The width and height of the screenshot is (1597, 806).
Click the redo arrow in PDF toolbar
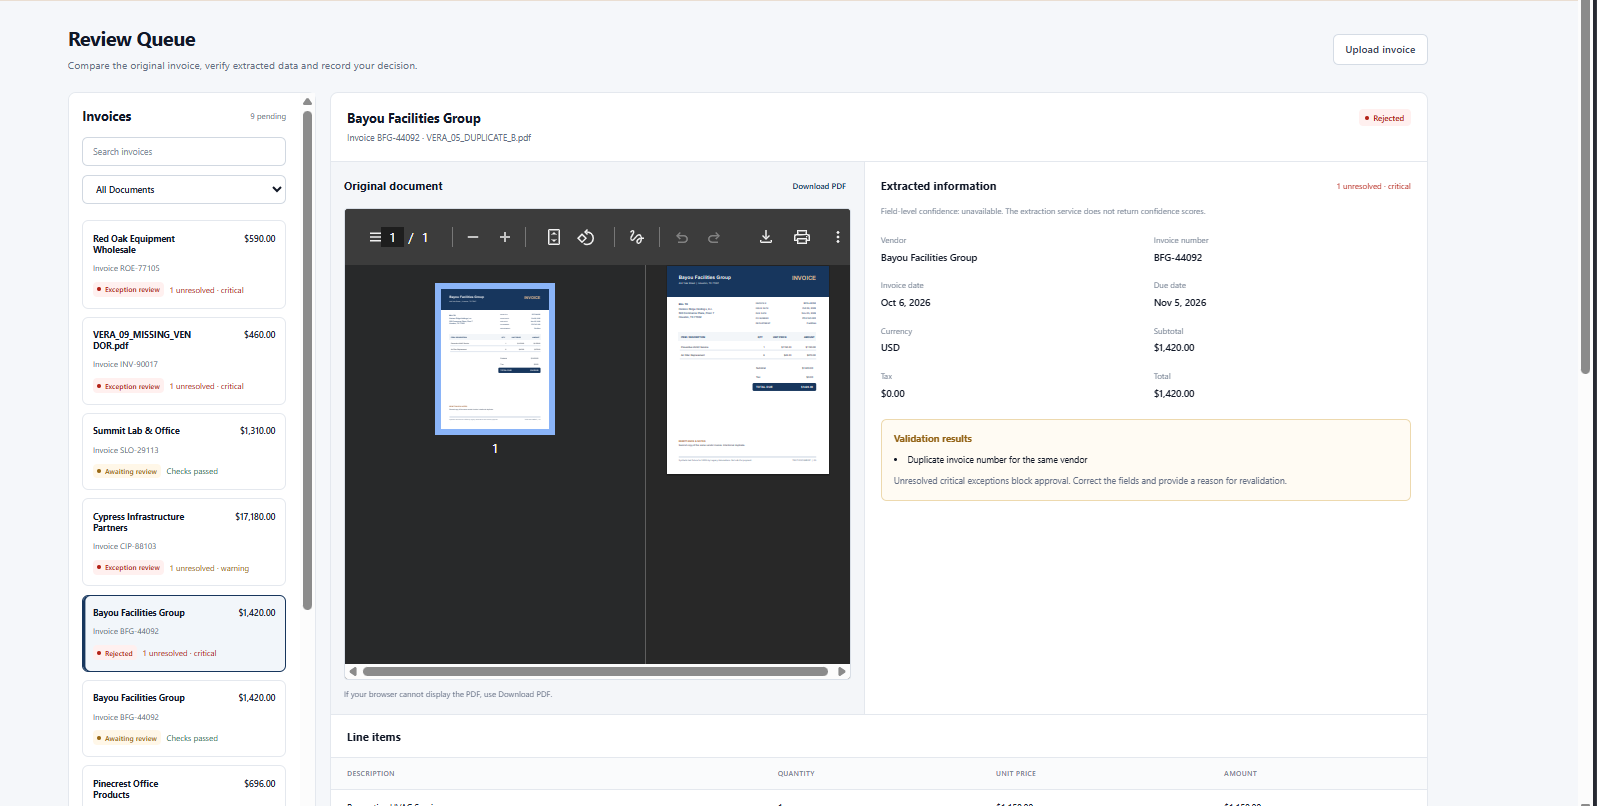[714, 237]
